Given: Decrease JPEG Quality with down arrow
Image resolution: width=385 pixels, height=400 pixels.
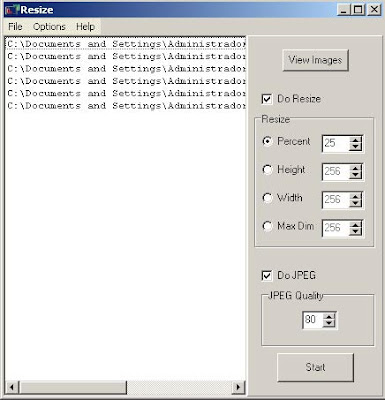Looking at the screenshot, I should (x=329, y=323).
